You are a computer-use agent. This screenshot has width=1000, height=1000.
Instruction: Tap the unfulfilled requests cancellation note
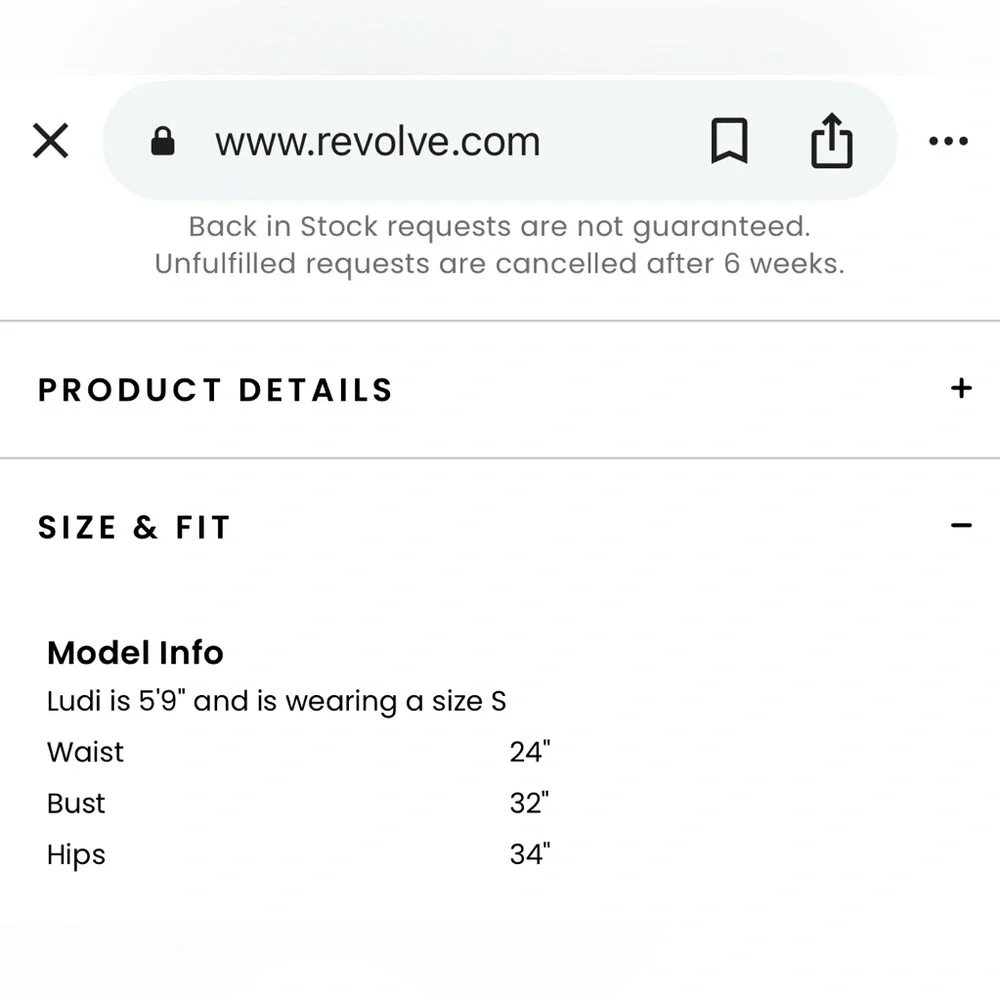coord(499,264)
